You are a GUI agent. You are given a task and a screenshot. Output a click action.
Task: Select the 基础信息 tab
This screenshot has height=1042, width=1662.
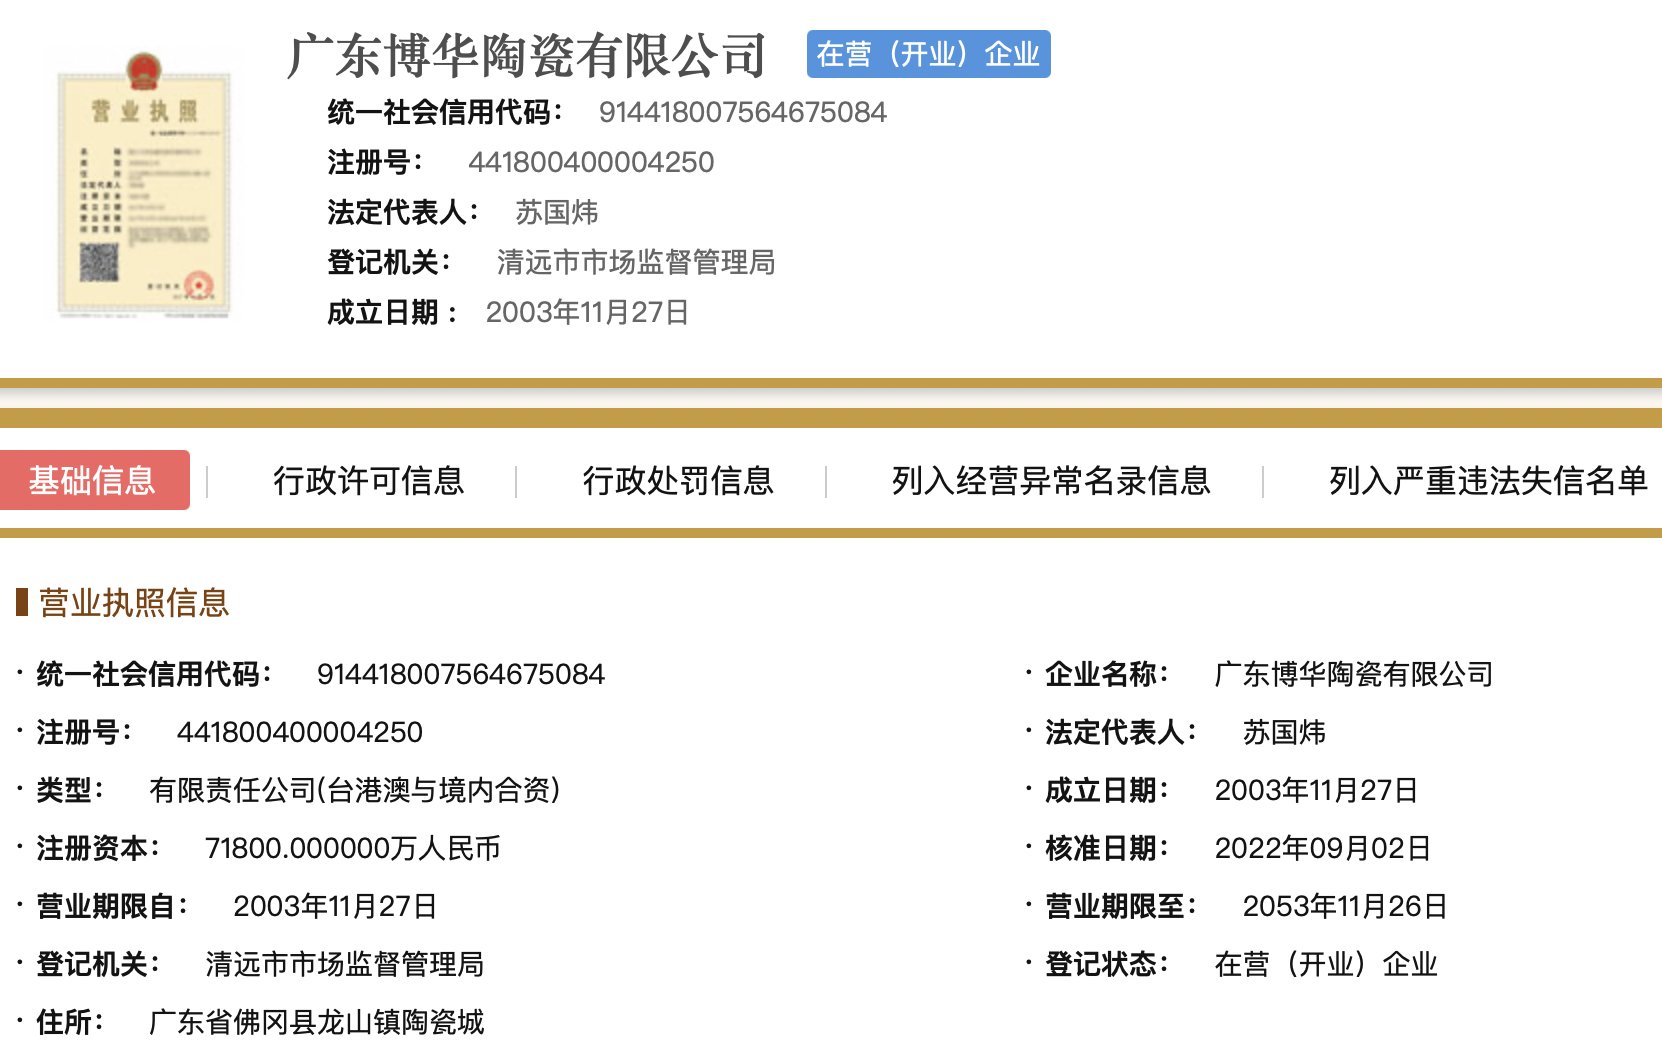[x=93, y=481]
